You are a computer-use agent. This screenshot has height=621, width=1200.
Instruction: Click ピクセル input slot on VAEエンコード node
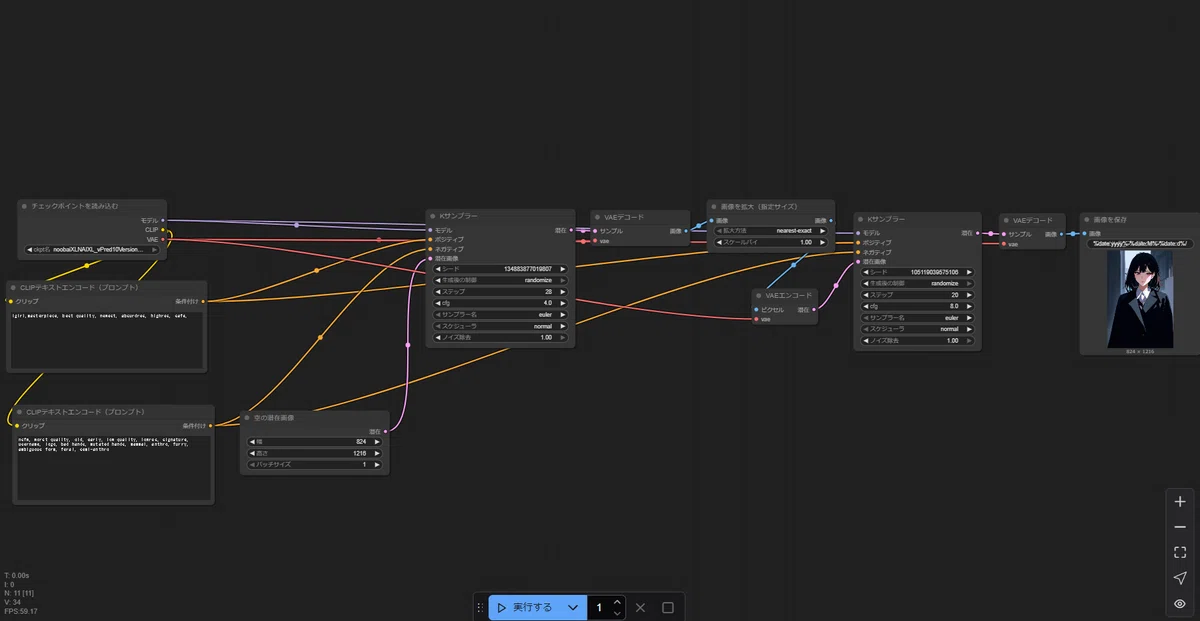tap(756, 310)
